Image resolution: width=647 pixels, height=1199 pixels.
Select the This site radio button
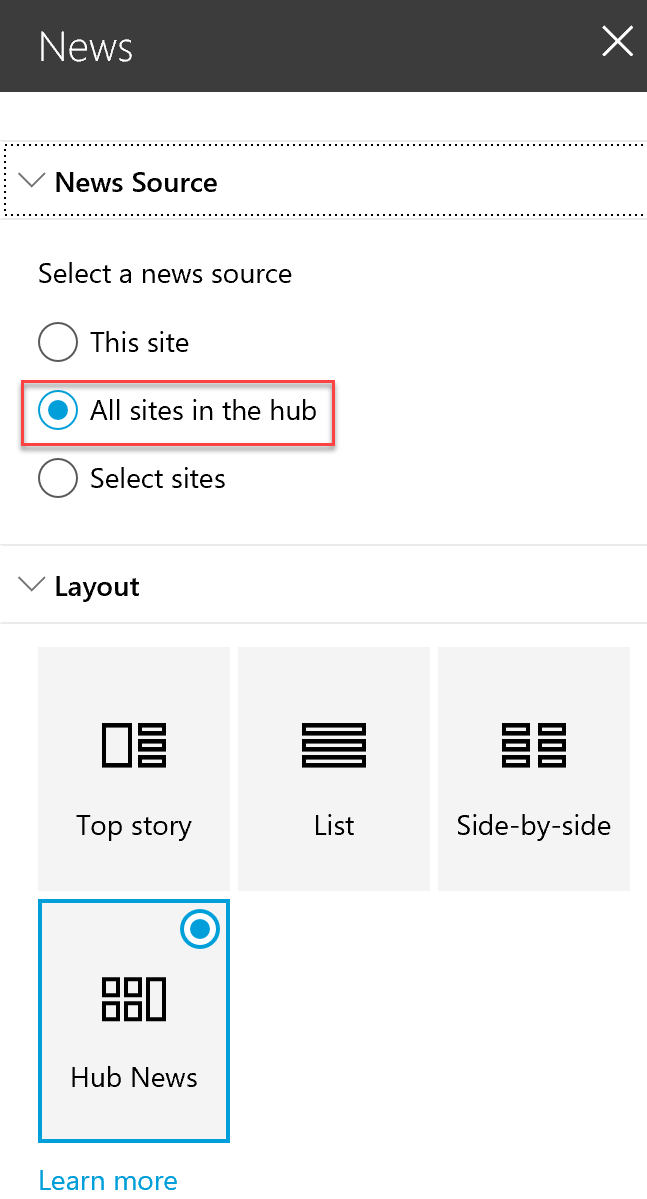pyautogui.click(x=58, y=342)
